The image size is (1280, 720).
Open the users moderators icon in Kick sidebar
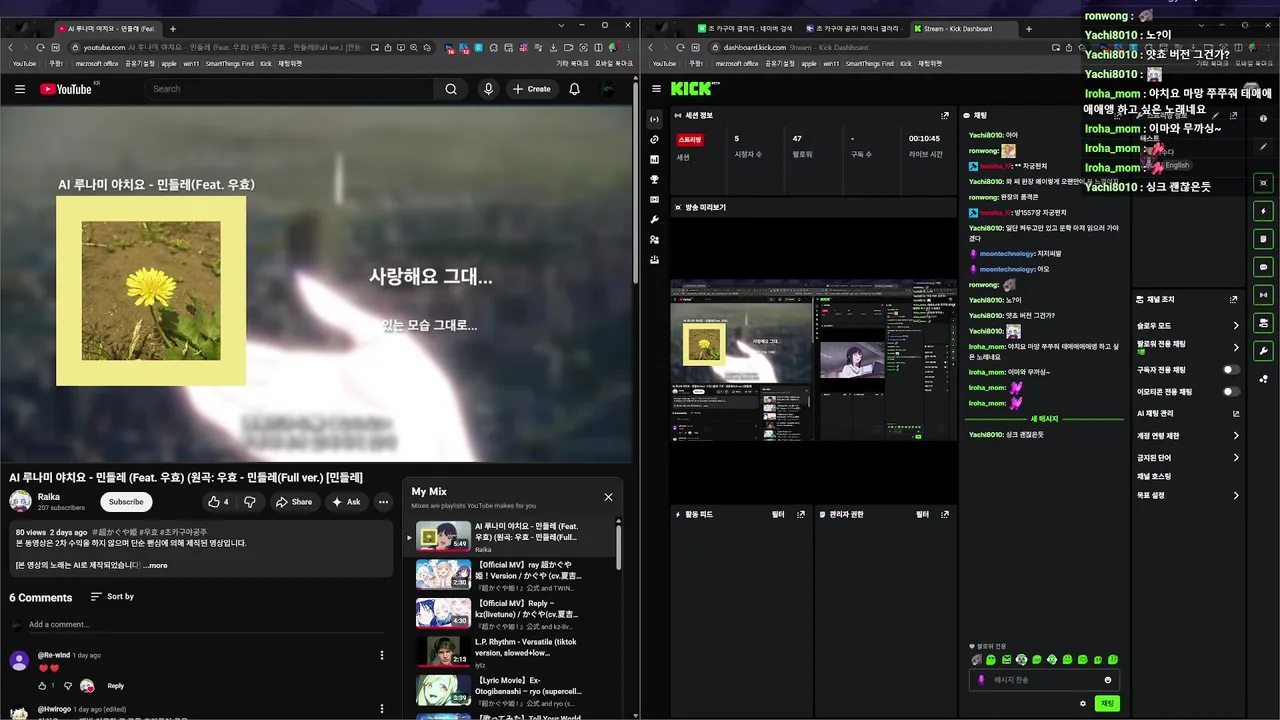click(654, 240)
